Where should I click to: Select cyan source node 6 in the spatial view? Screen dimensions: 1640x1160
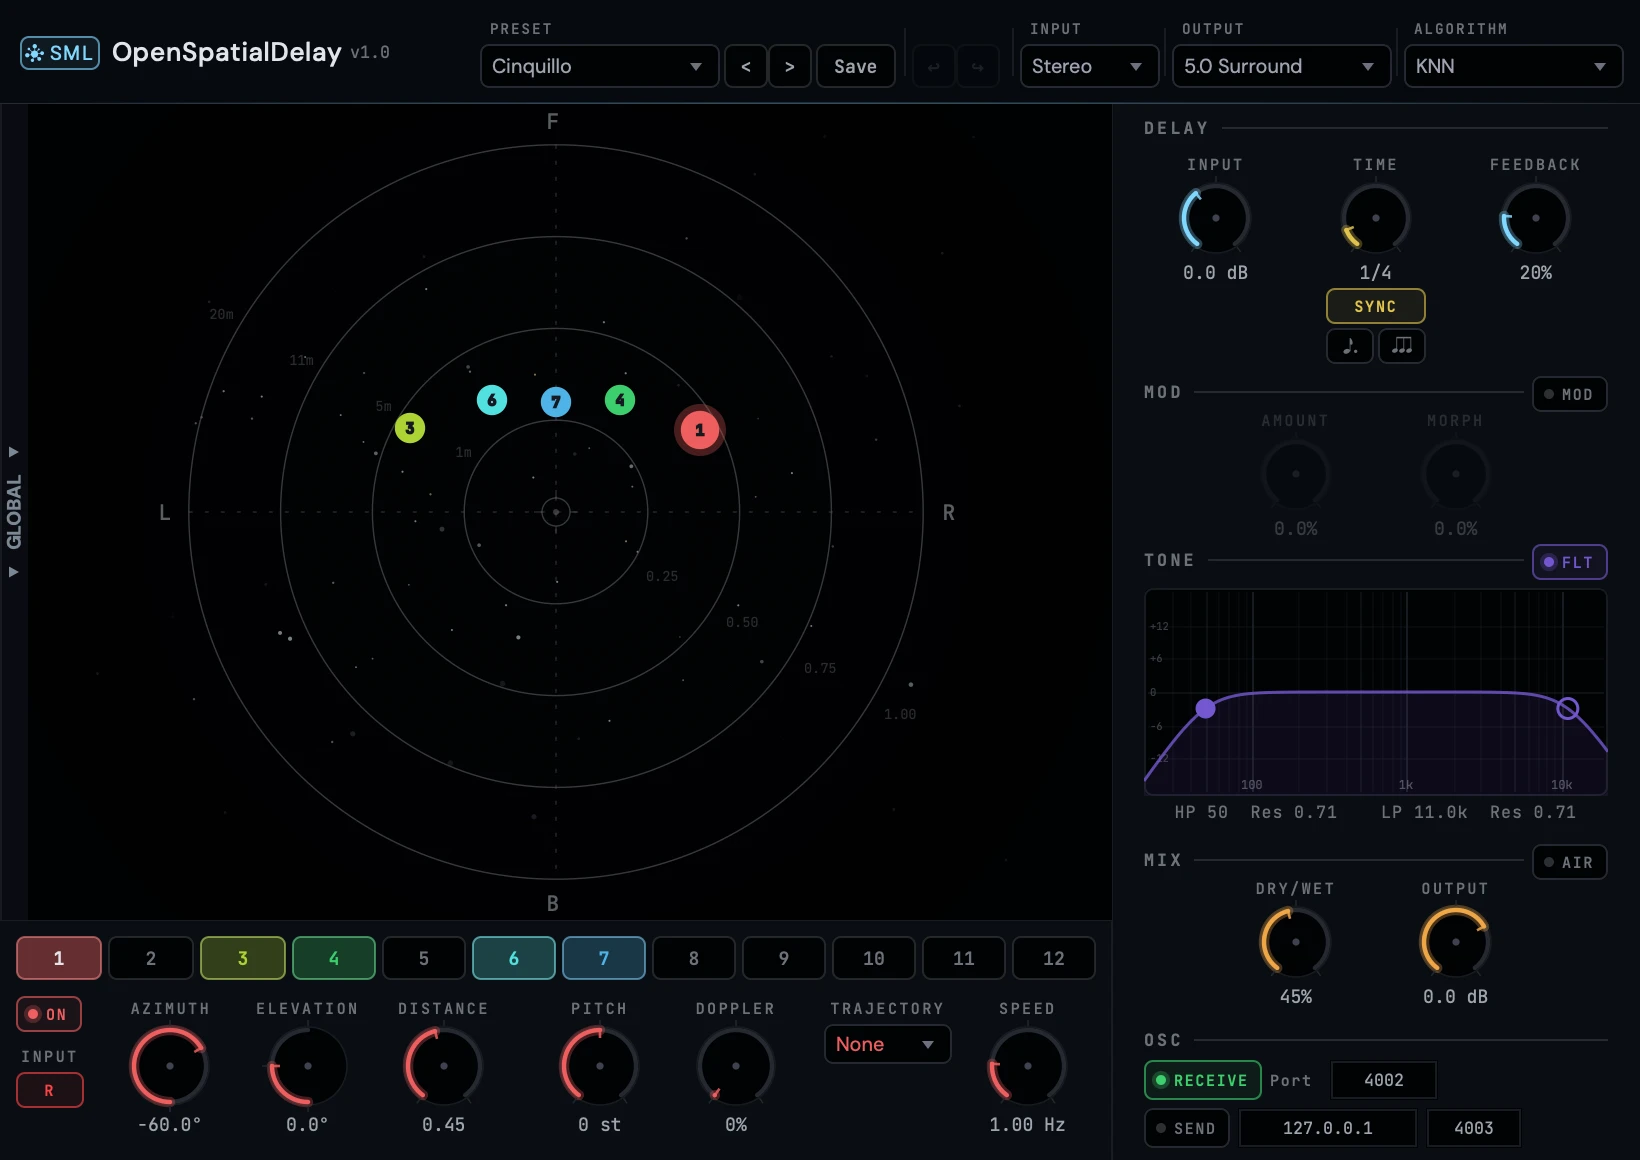click(492, 400)
